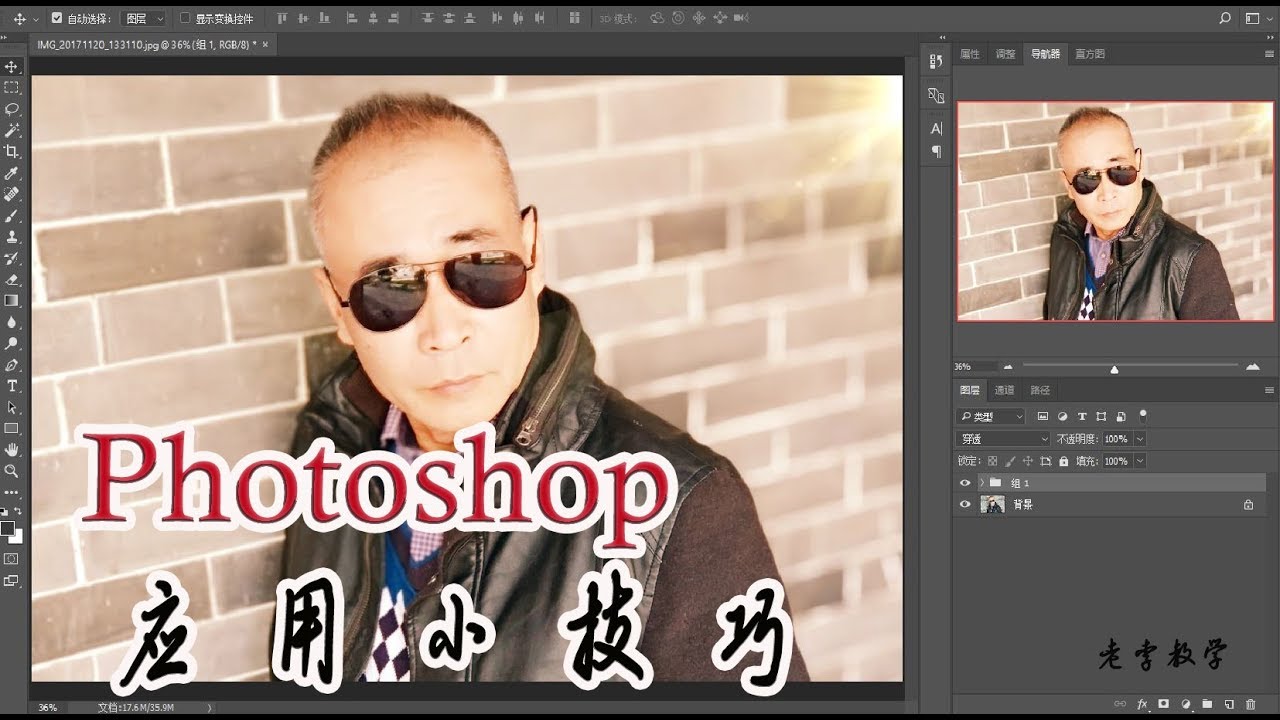
Task: Click the search icon in options bar
Action: [1225, 18]
